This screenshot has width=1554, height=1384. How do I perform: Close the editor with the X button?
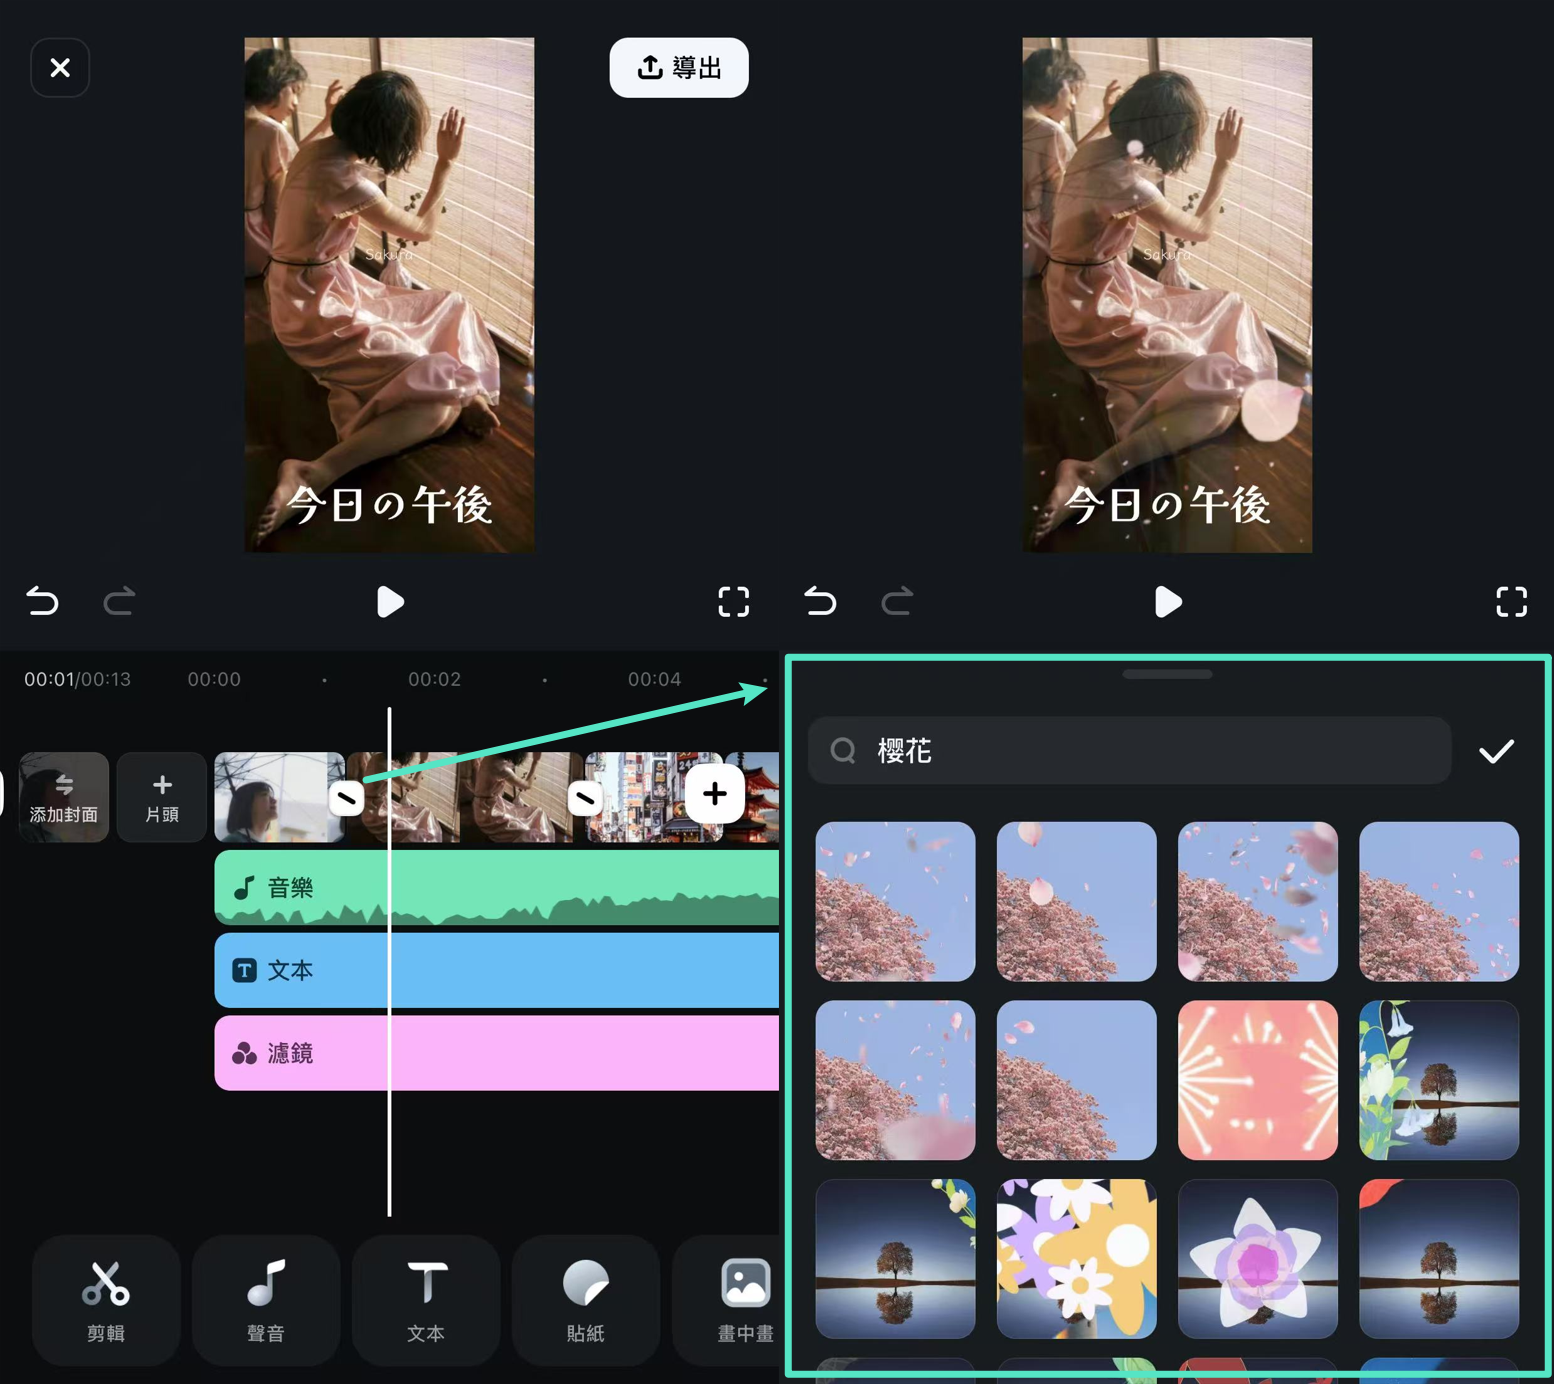click(x=60, y=68)
